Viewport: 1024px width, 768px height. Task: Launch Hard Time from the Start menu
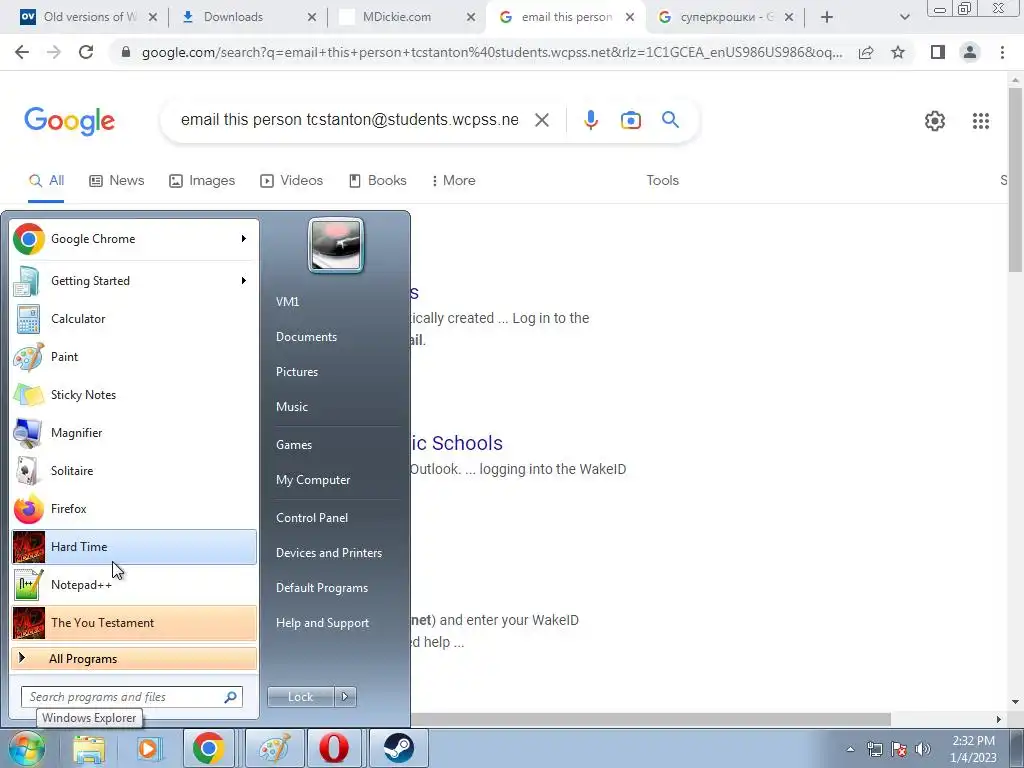point(134,547)
